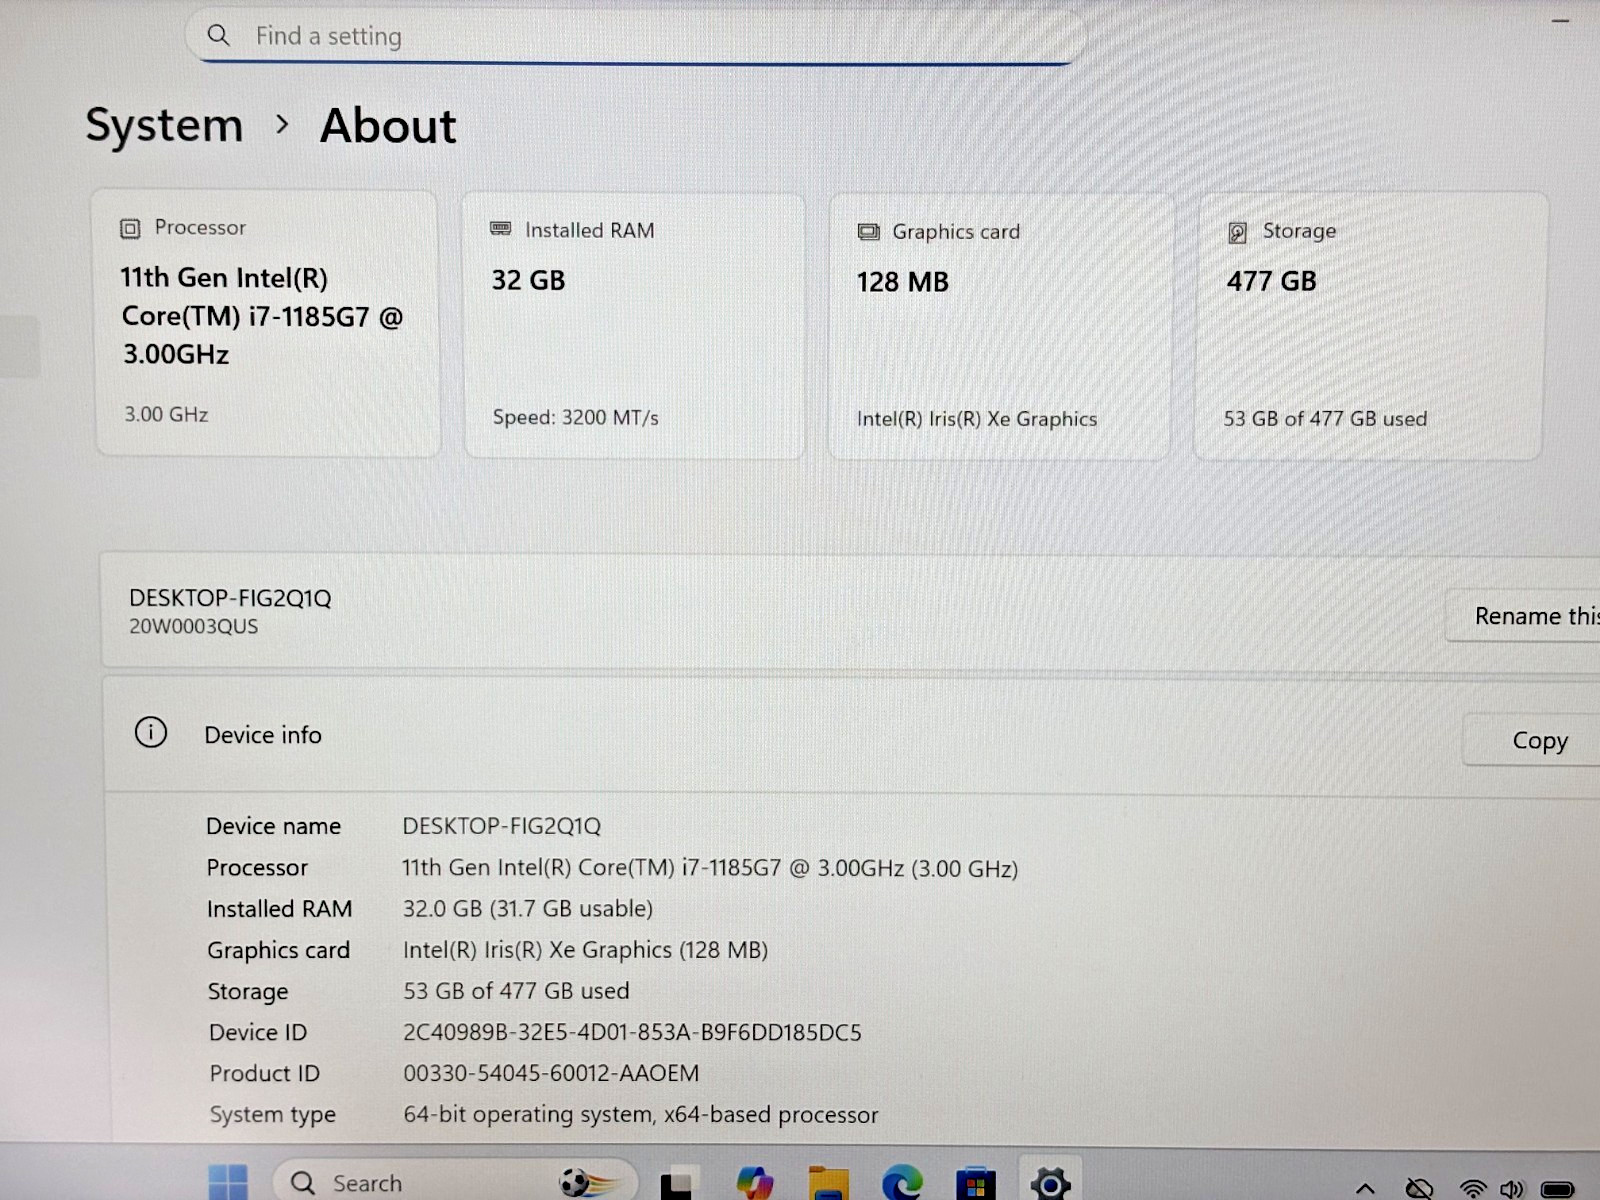Click the Graphics card monitor icon
The width and height of the screenshot is (1600, 1200).
point(868,232)
